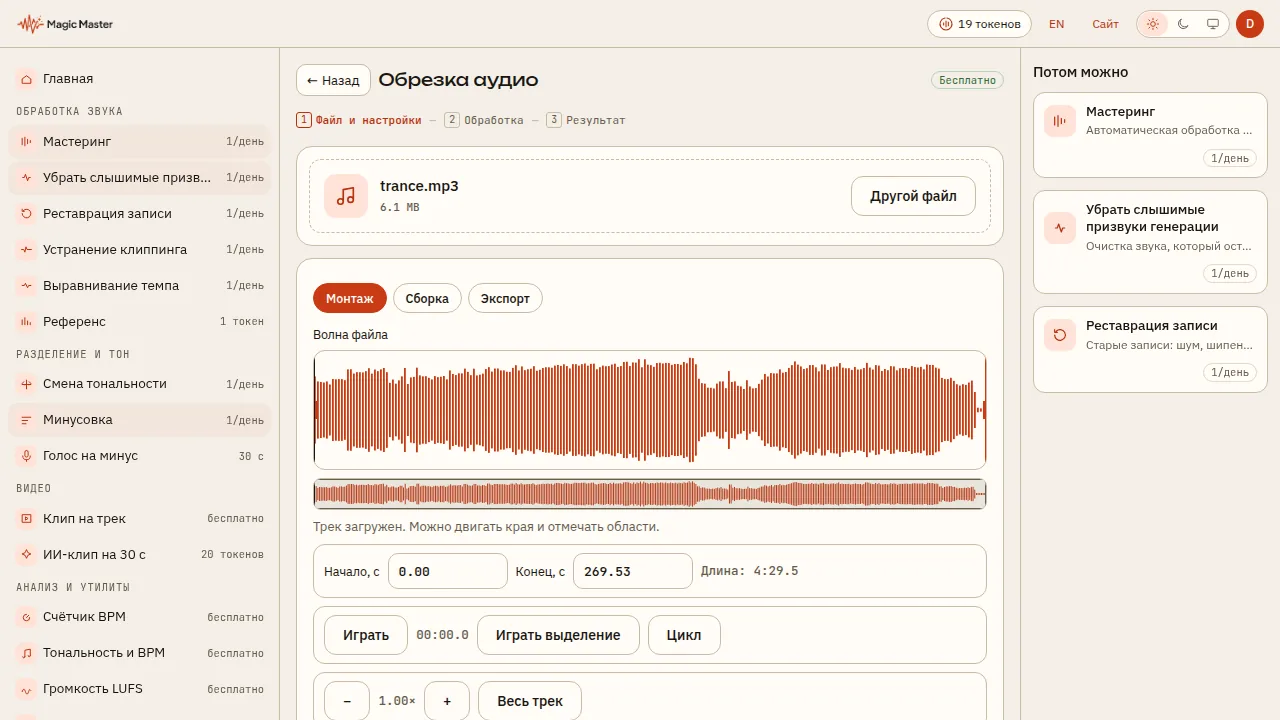Select system theme with the monitor toggle
This screenshot has height=720, width=1280.
[1213, 24]
